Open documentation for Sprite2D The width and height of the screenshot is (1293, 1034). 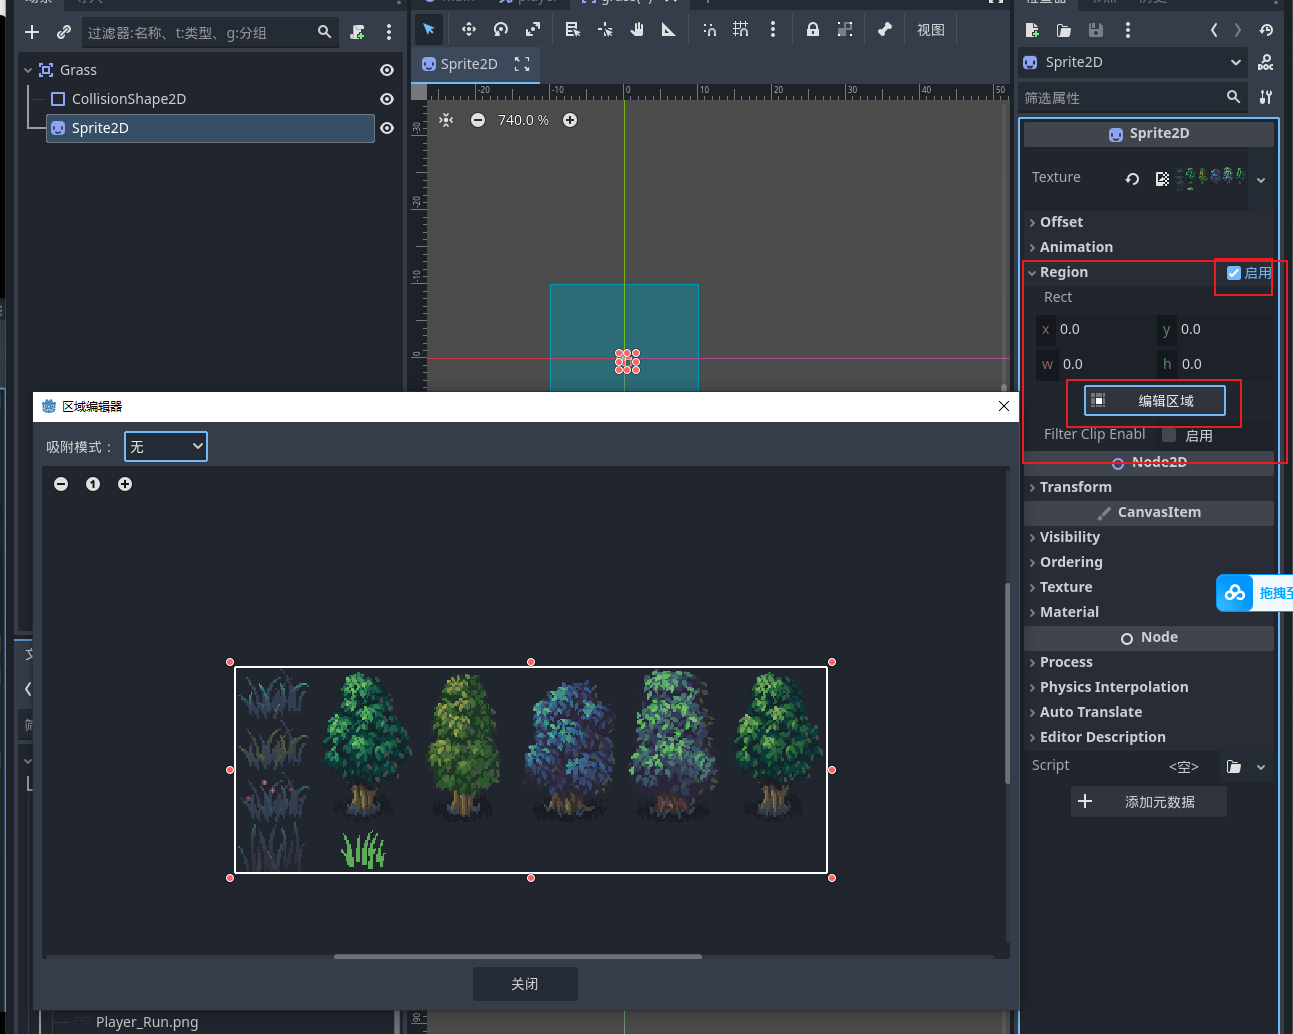(x=1266, y=62)
